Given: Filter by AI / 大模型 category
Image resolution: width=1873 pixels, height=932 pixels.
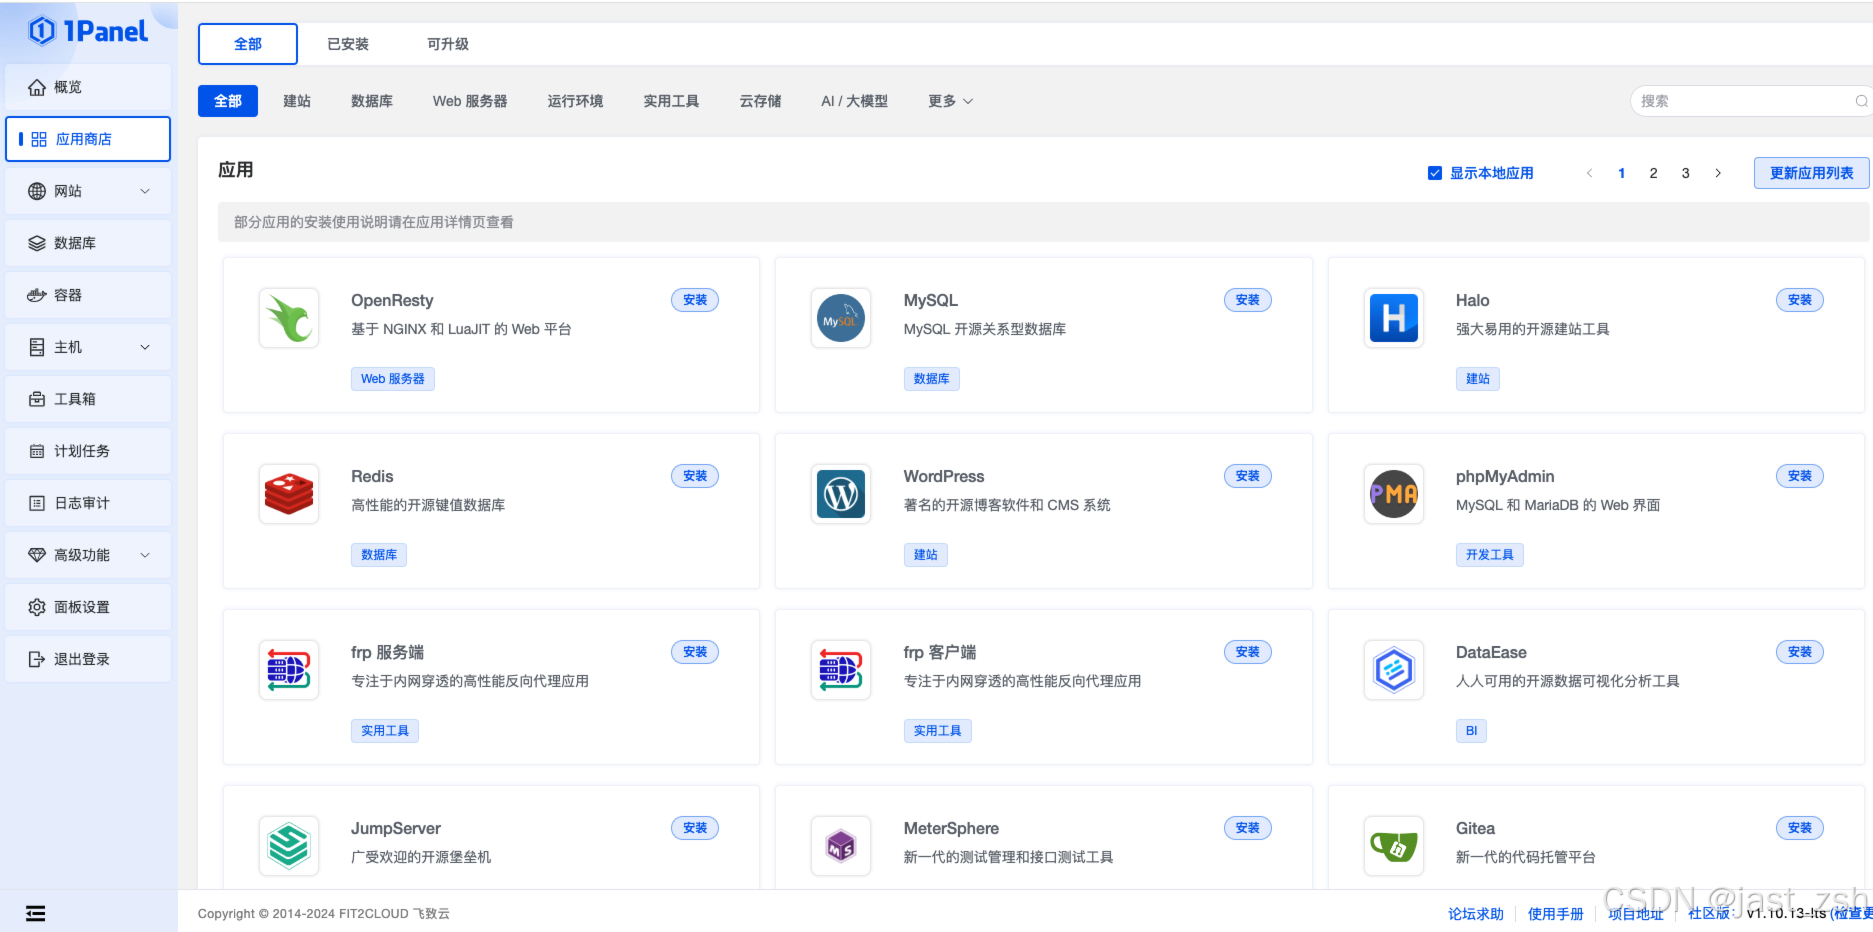Looking at the screenshot, I should point(854,101).
